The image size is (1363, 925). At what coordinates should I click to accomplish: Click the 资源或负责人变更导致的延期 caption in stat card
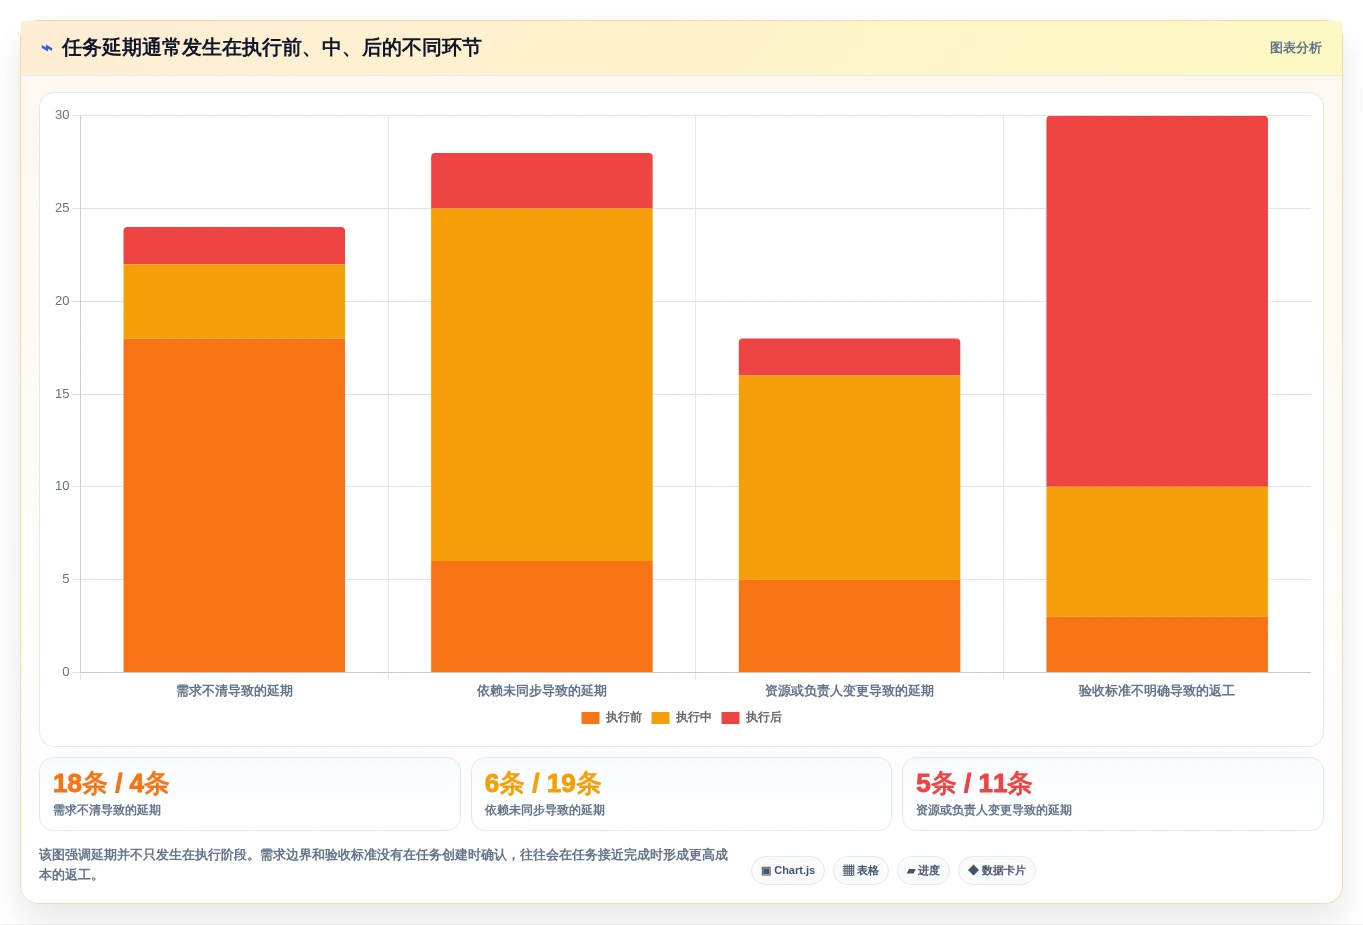[994, 810]
